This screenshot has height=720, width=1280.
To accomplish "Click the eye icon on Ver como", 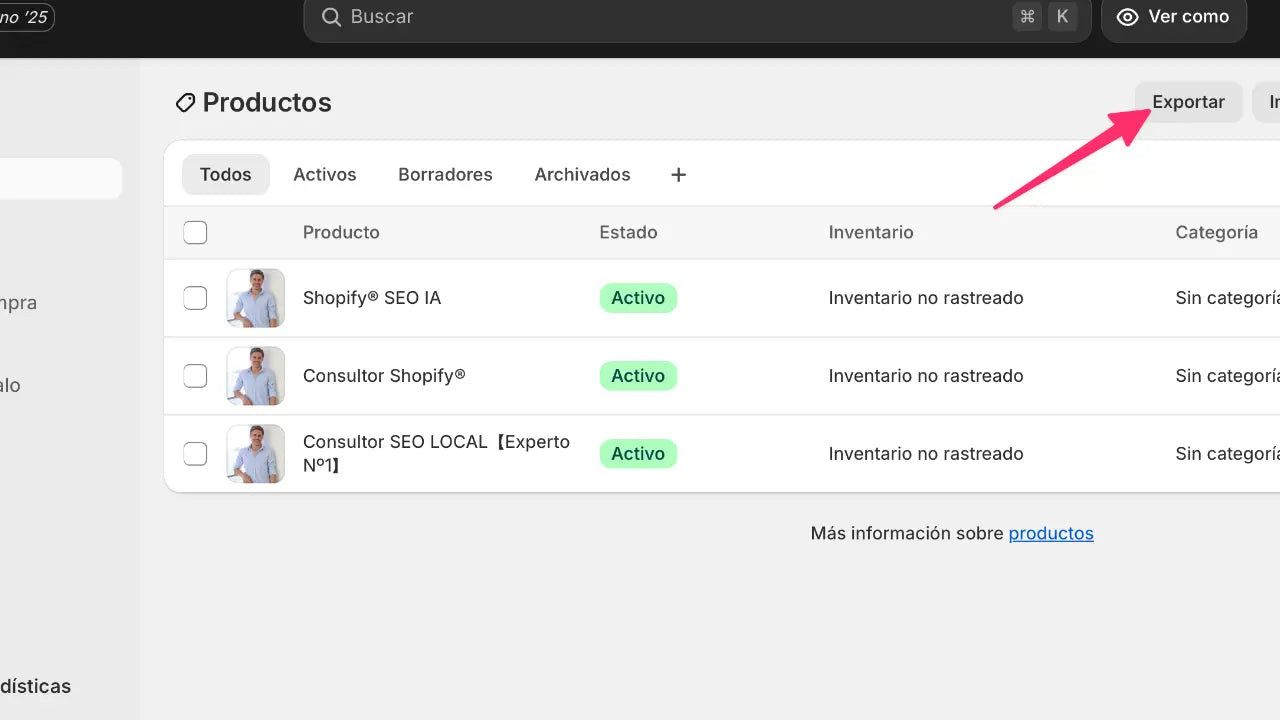I will point(1128,16).
